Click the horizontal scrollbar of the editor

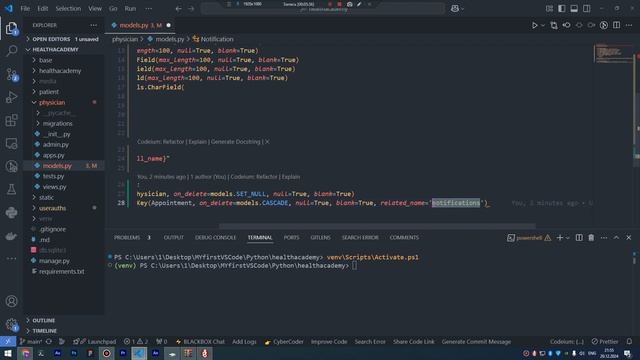click(x=377, y=226)
